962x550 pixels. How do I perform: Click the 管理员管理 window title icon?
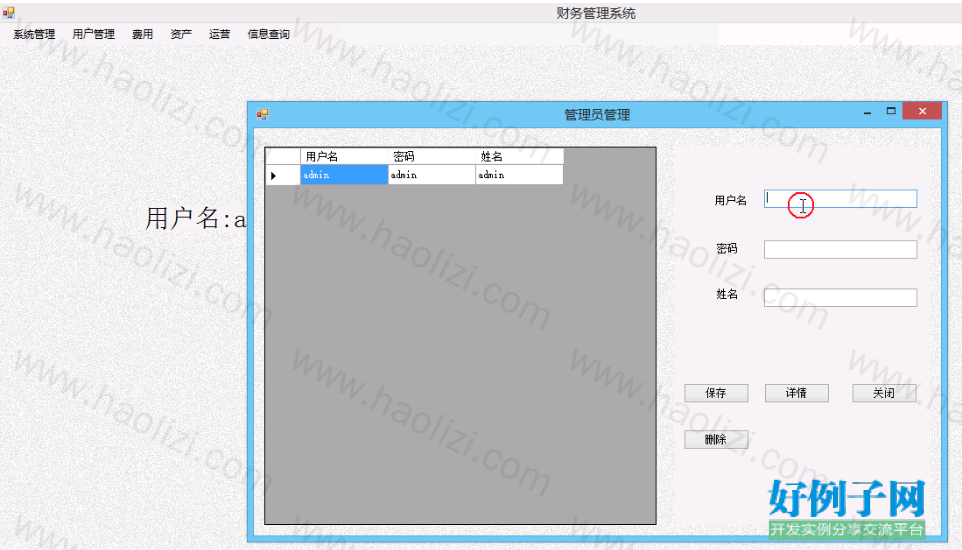[263, 114]
